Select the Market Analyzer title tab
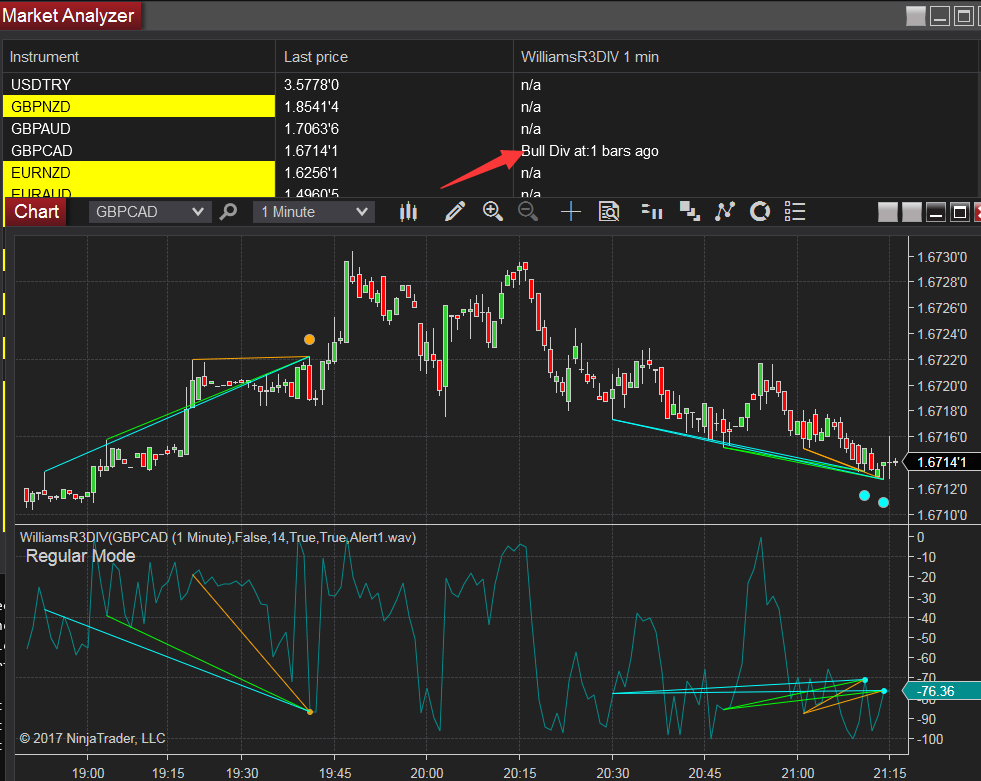 point(69,15)
